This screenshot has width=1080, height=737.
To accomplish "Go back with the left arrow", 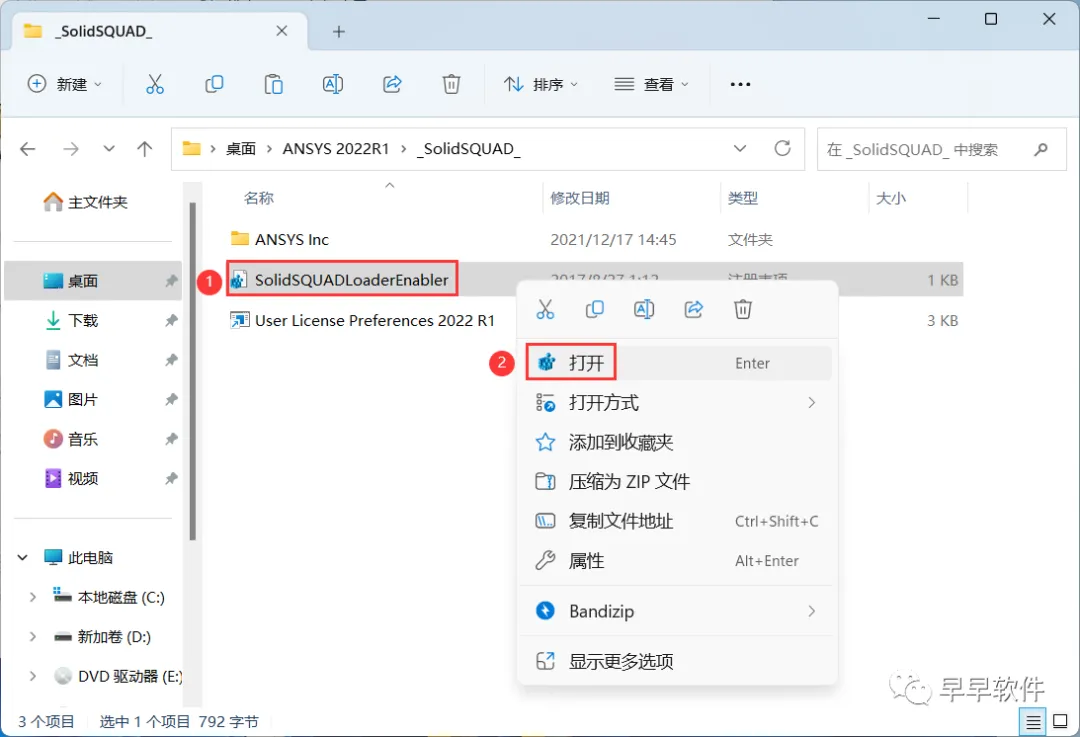I will tap(28, 149).
